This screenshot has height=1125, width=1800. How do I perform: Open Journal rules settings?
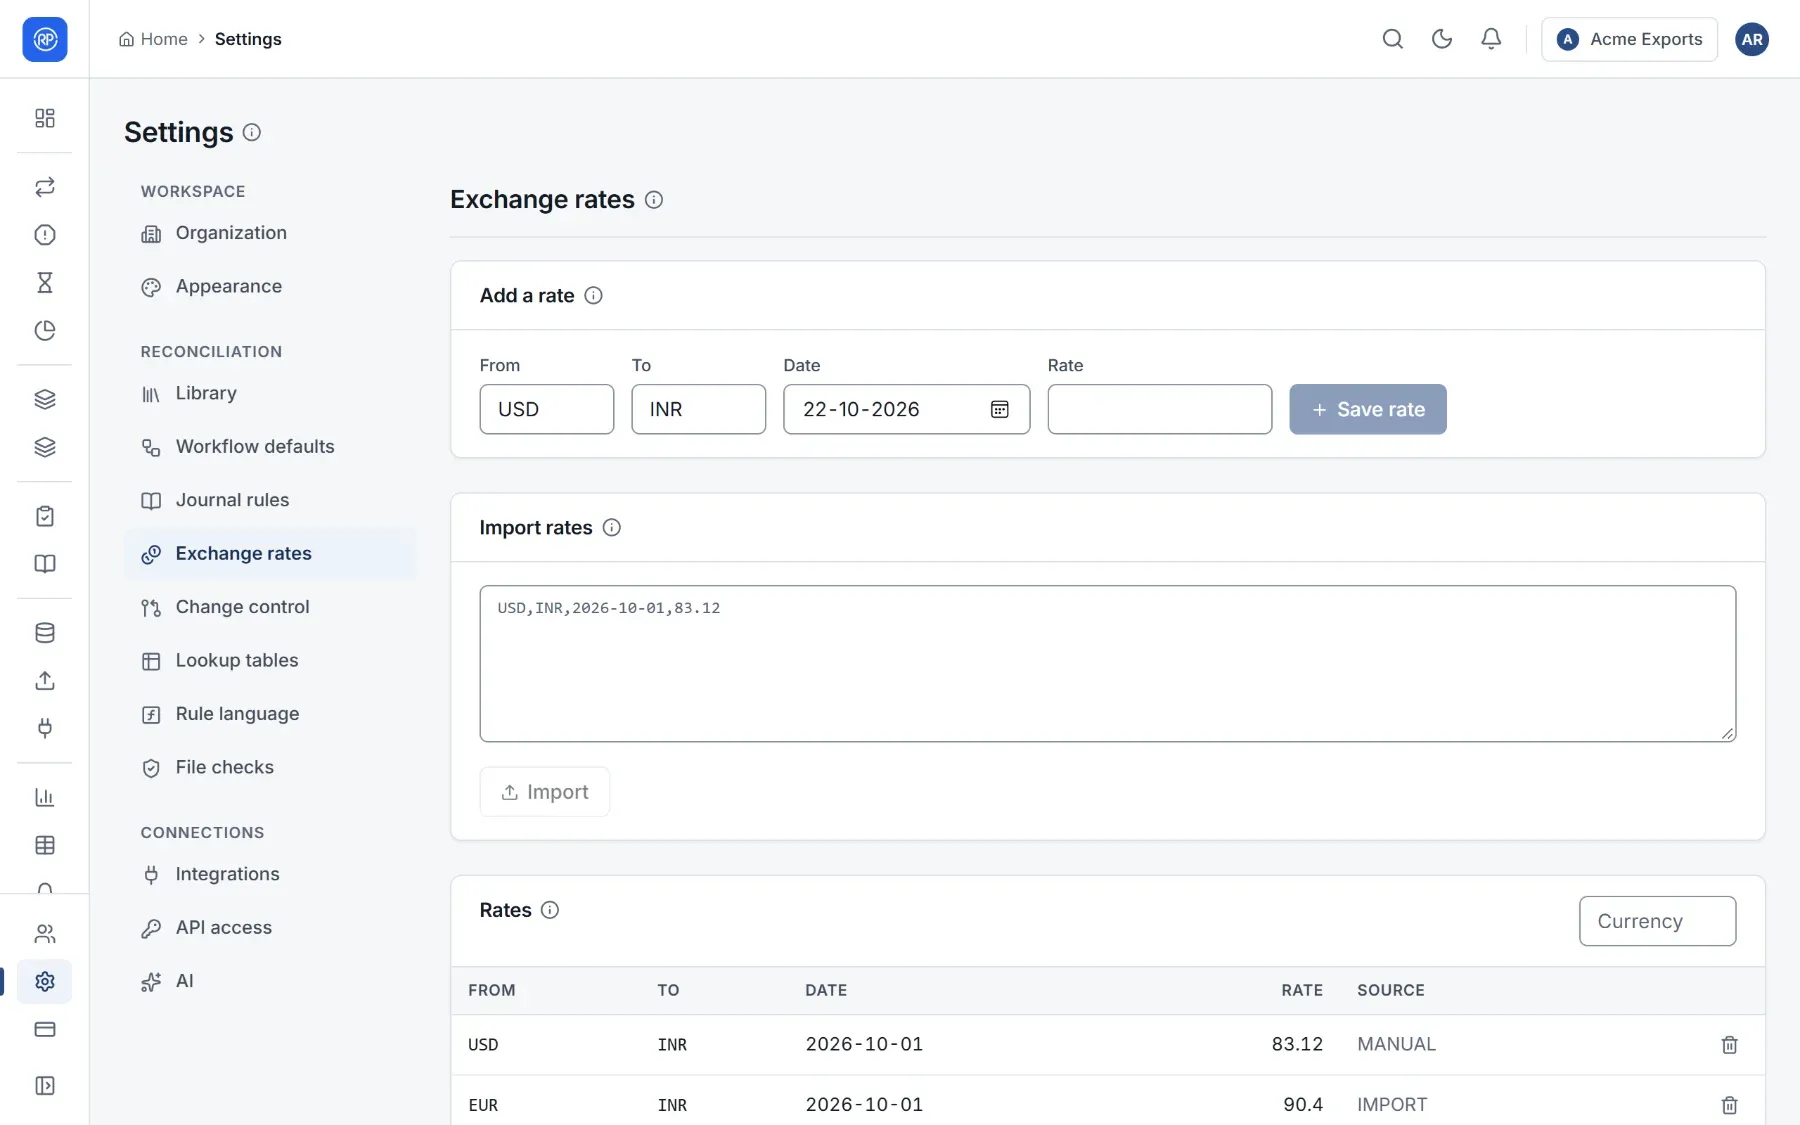click(270, 500)
